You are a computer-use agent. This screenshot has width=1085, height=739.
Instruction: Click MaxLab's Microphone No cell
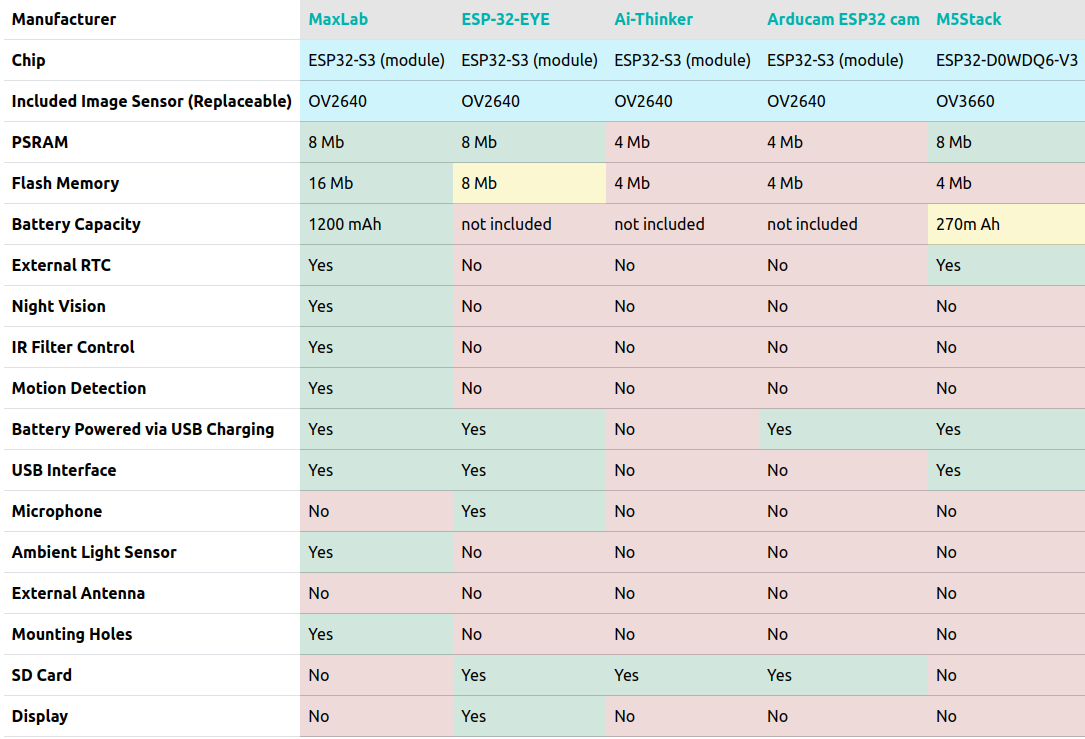tap(376, 511)
